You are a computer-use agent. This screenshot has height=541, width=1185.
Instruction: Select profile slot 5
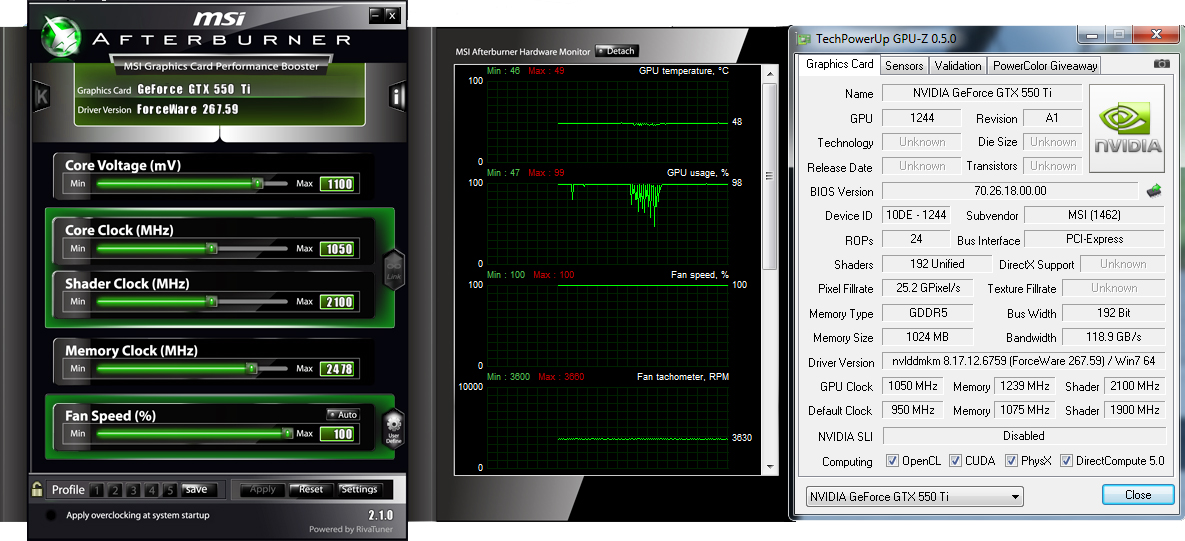(170, 490)
